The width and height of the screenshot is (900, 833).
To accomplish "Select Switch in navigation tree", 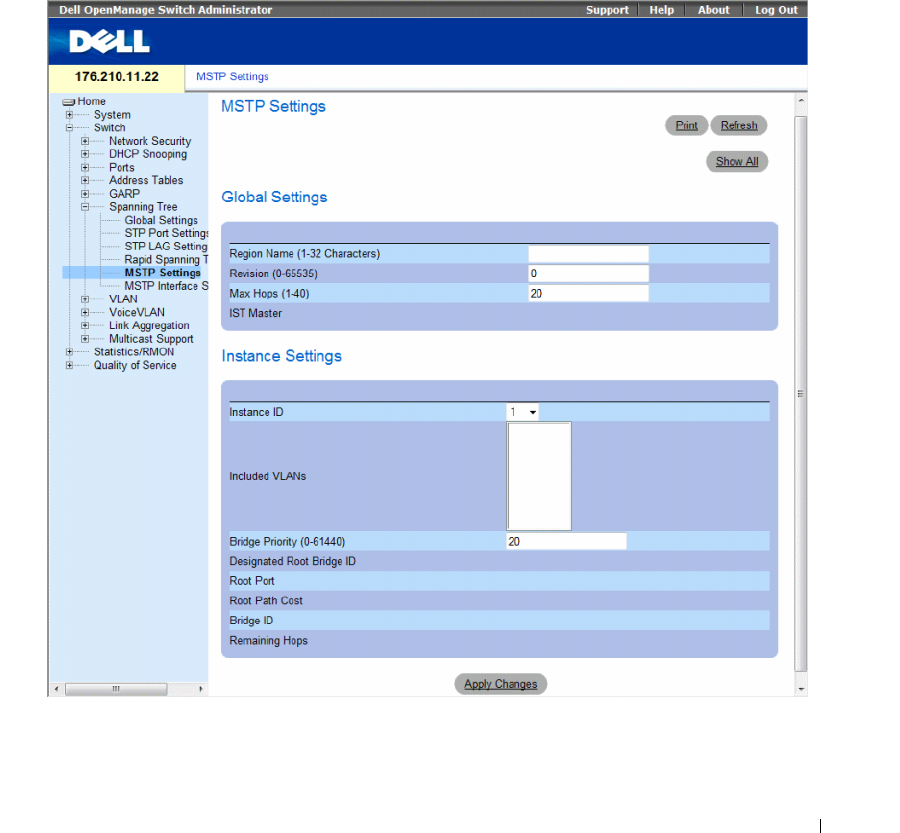I will (109, 127).
